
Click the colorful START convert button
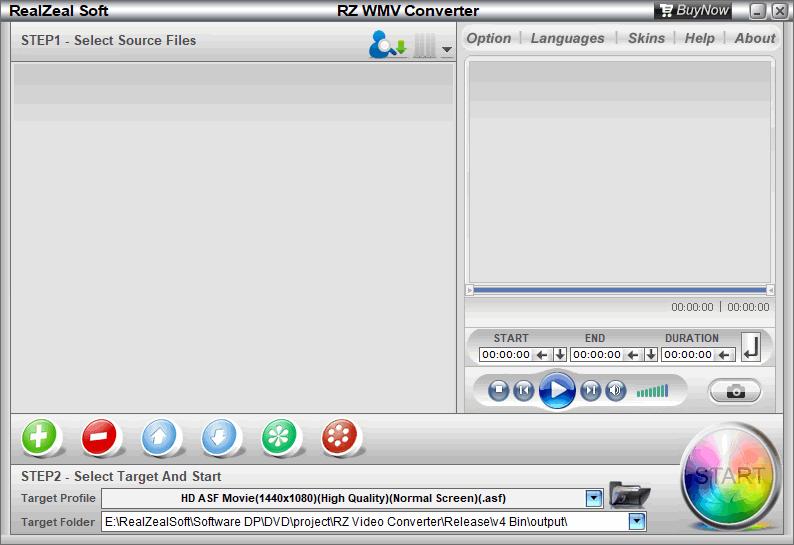[x=730, y=476]
